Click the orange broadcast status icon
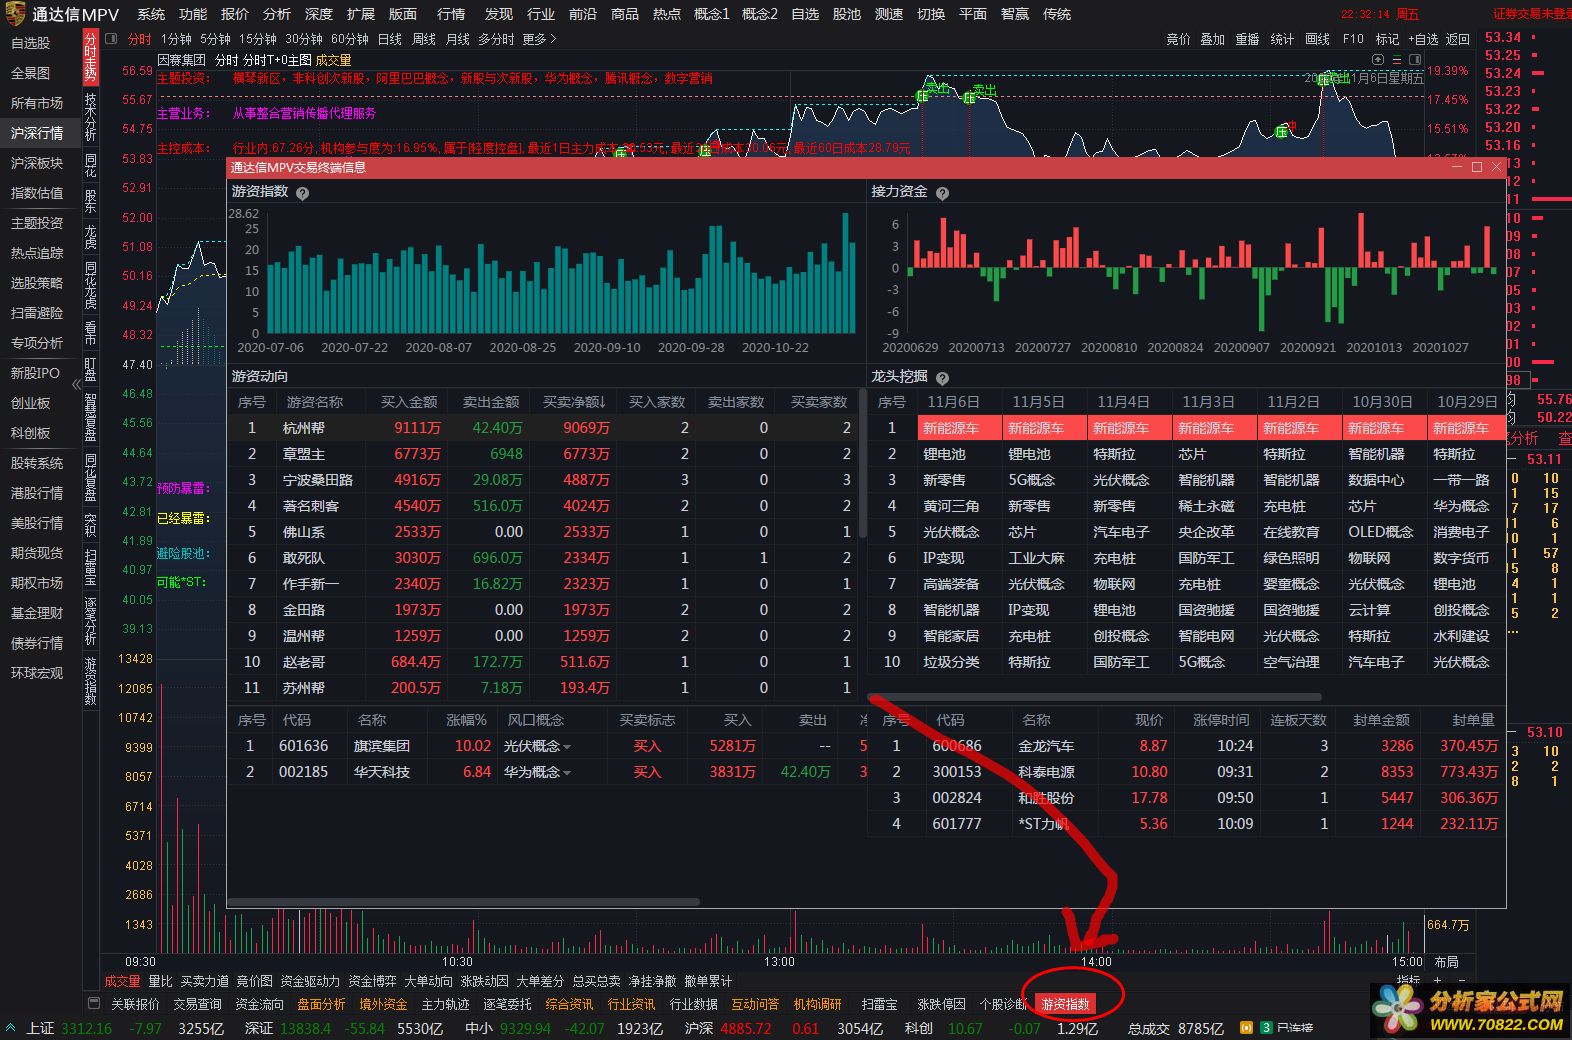 pyautogui.click(x=1246, y=1028)
